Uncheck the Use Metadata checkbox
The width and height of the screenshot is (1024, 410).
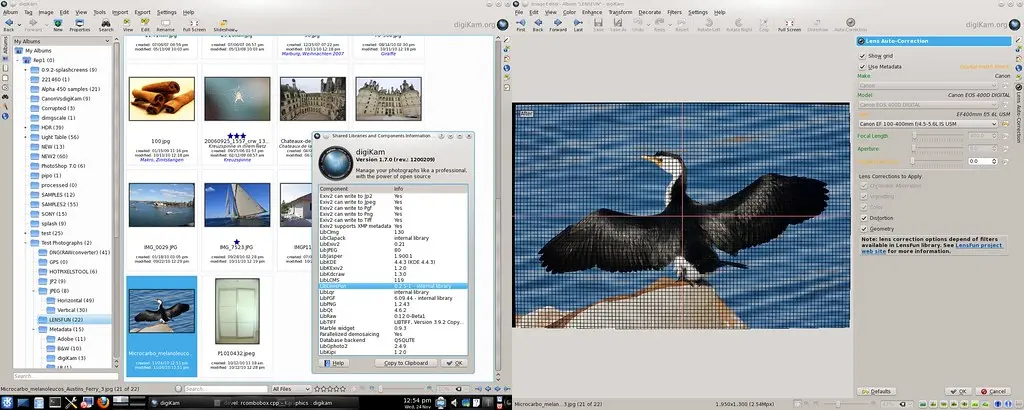pyautogui.click(x=863, y=67)
